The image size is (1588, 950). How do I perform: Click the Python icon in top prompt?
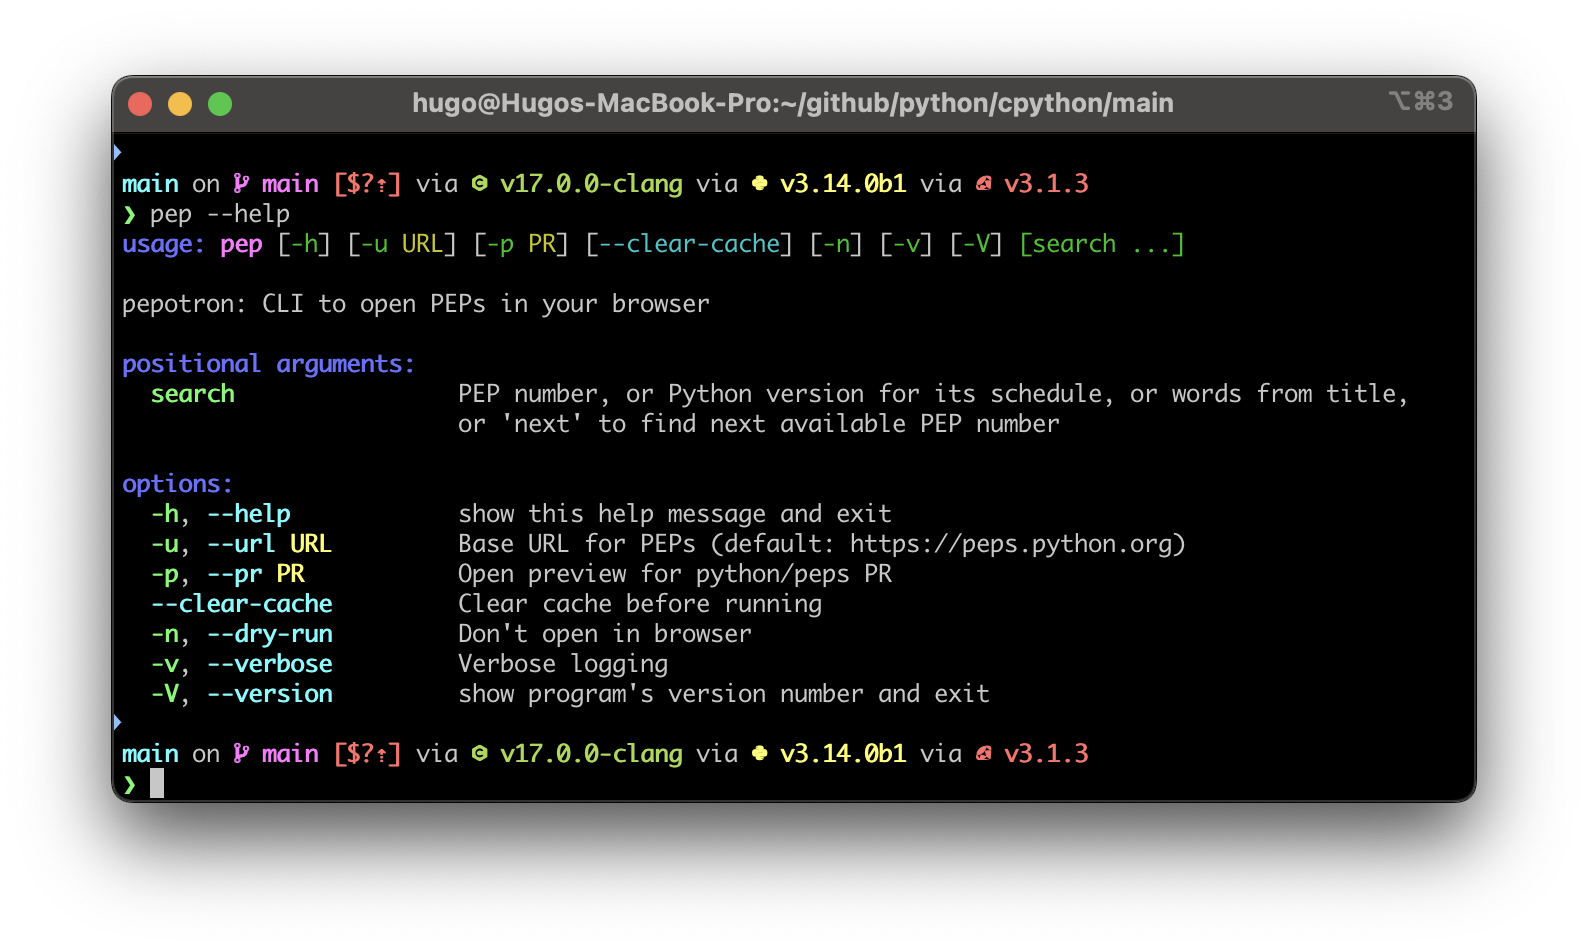760,183
